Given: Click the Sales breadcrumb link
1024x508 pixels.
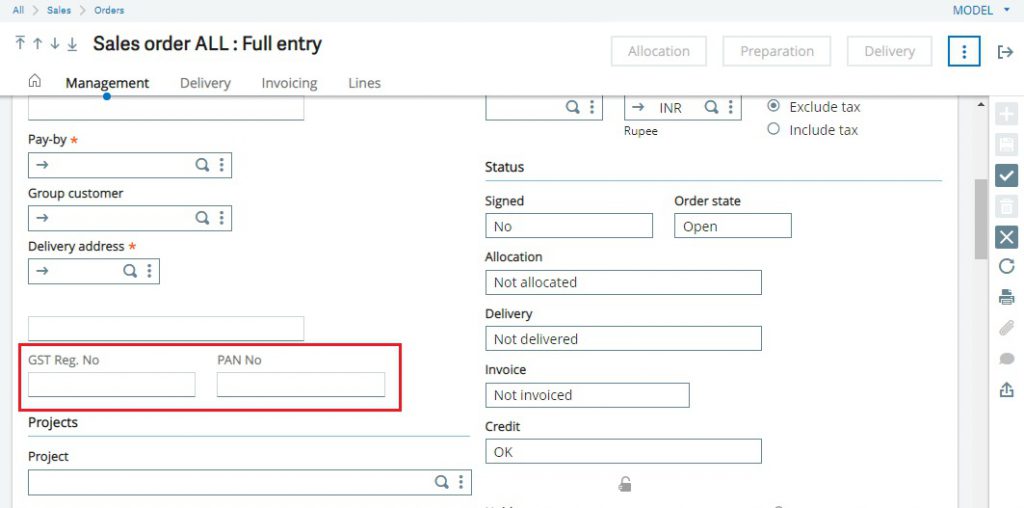Looking at the screenshot, I should tap(59, 10).
